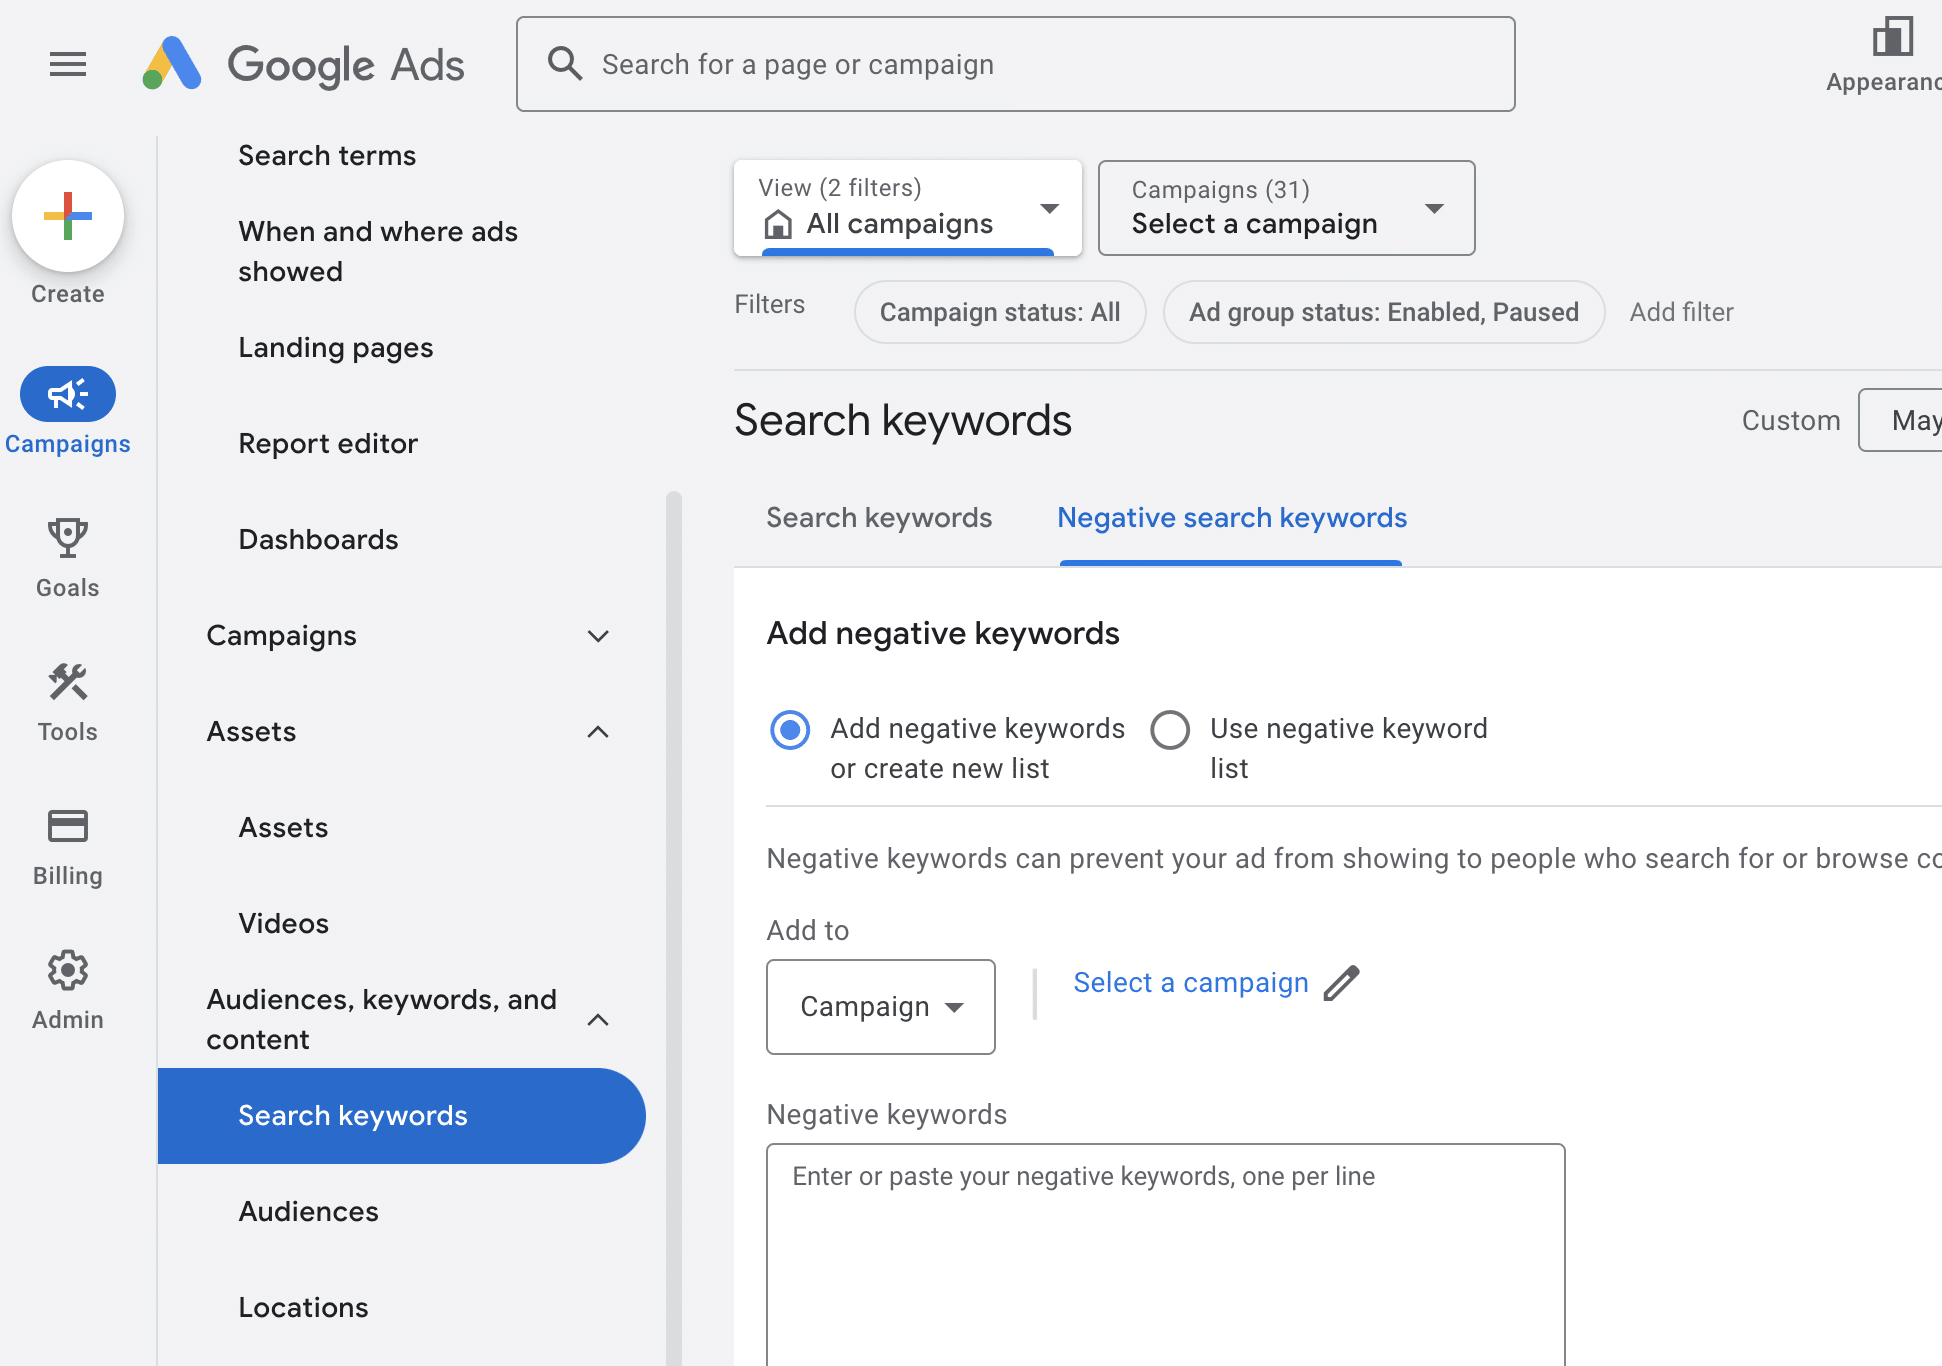Screen dimensions: 1942x1366
Task: Click Add filter button
Action: tap(1682, 310)
